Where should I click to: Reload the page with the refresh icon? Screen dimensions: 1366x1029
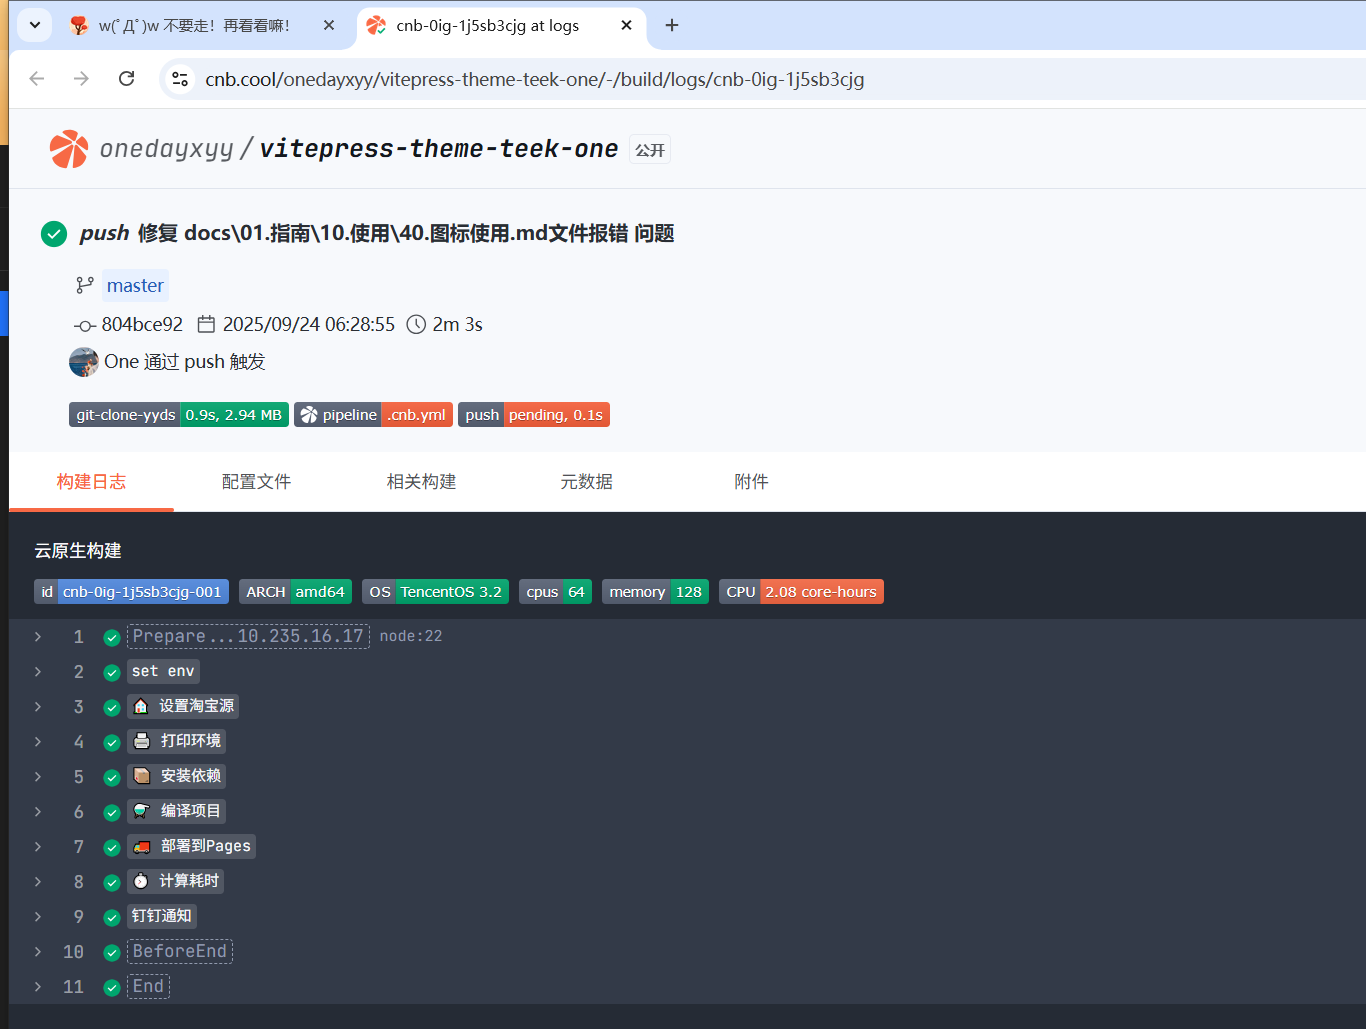[x=126, y=79]
